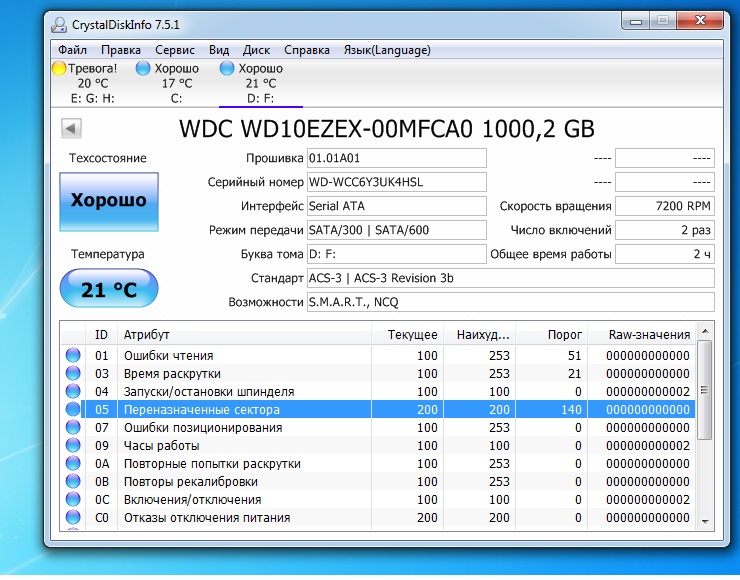Click the Стандарт field ACS-3 Revision 3b
Viewport: 740px width, 580px height.
click(511, 278)
